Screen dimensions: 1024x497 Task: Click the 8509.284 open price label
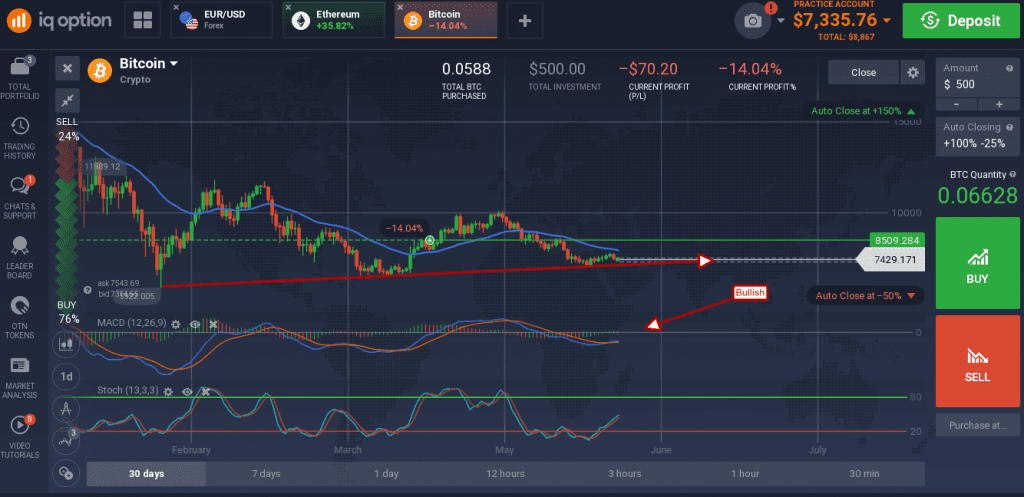[897, 240]
